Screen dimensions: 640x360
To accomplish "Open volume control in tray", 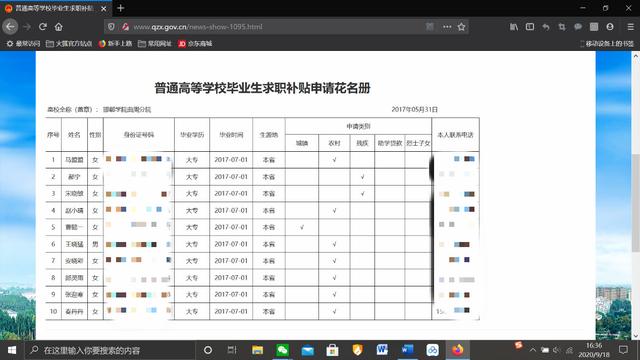I will pos(556,350).
